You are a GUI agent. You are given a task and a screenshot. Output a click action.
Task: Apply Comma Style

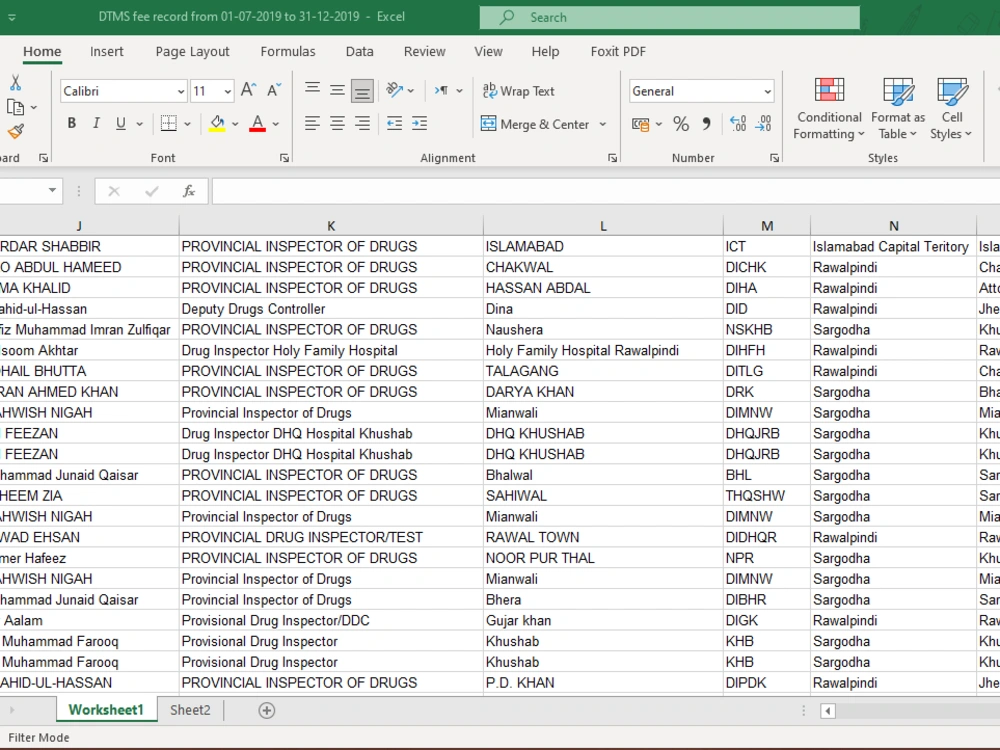[706, 124]
